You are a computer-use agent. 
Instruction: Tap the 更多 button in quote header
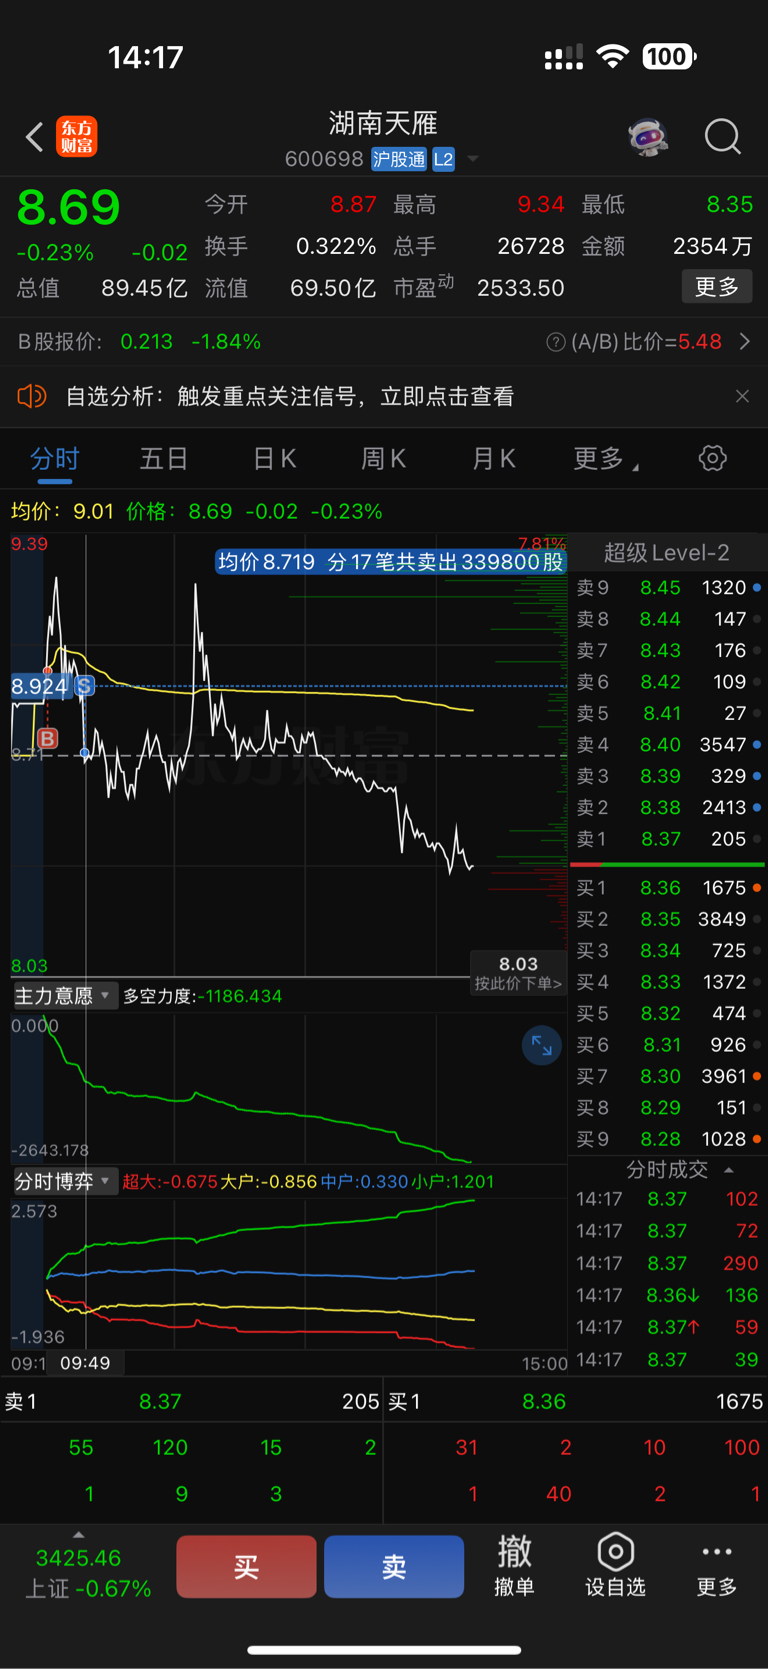tap(717, 288)
